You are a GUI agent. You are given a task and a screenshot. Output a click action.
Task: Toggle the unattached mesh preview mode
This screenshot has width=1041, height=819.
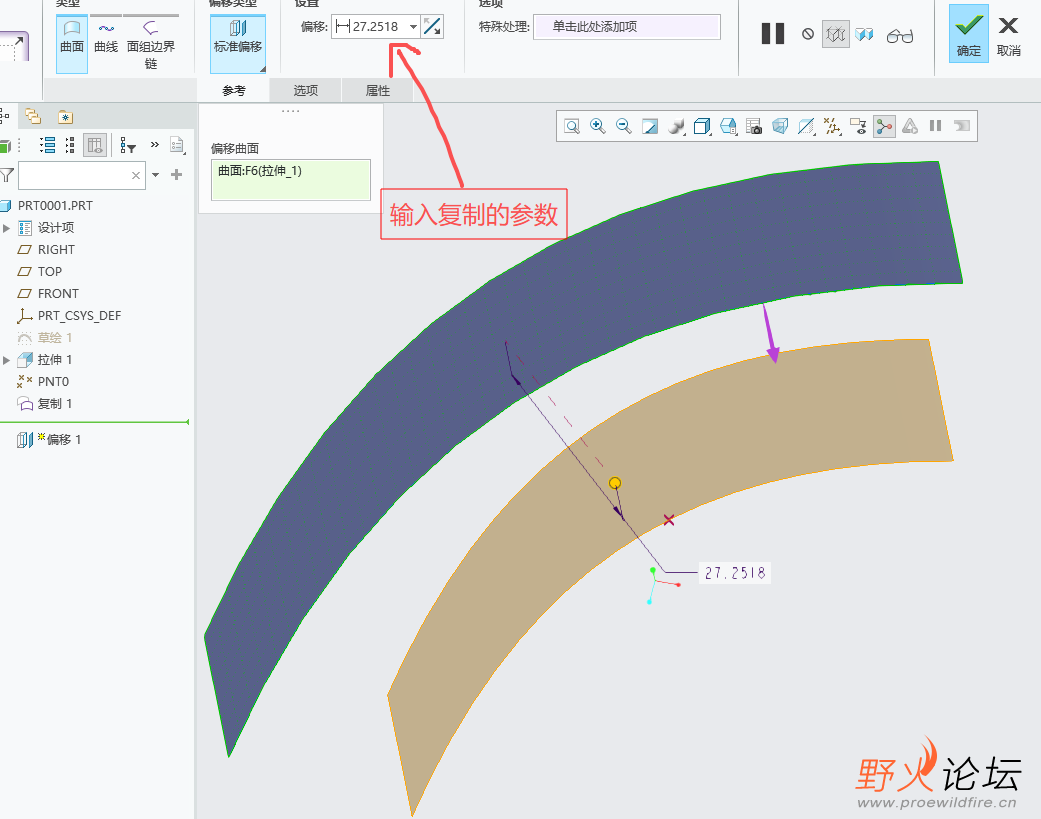(x=836, y=34)
